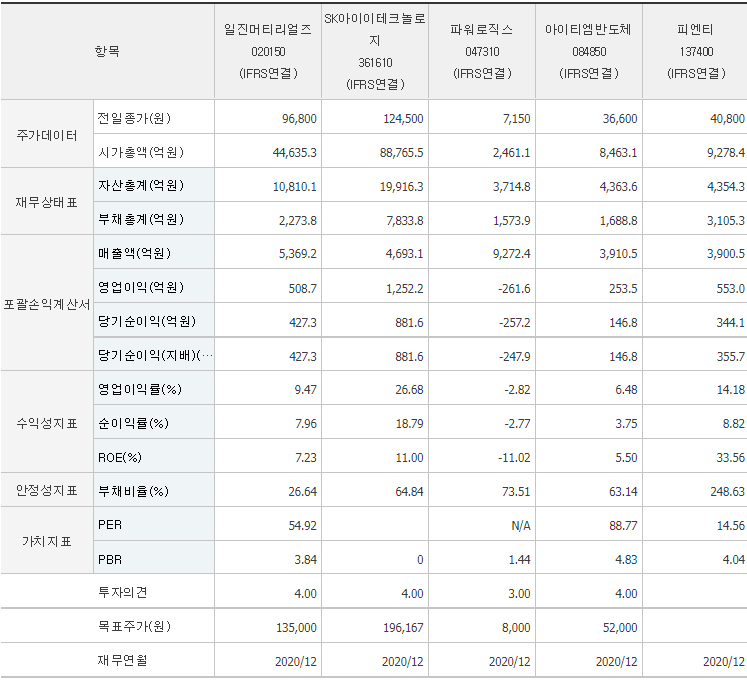Select total assets value 19,916.3
The width and height of the screenshot is (747, 680).
pyautogui.click(x=402, y=187)
